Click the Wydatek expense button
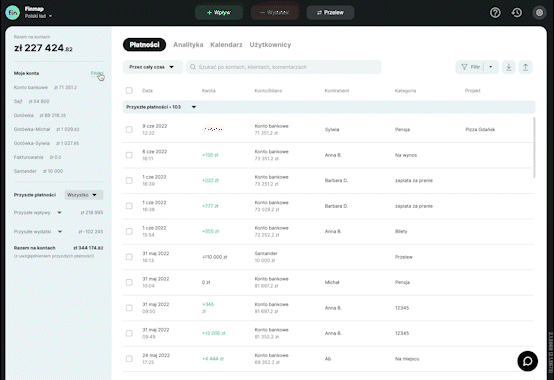554x380 pixels. pos(275,13)
